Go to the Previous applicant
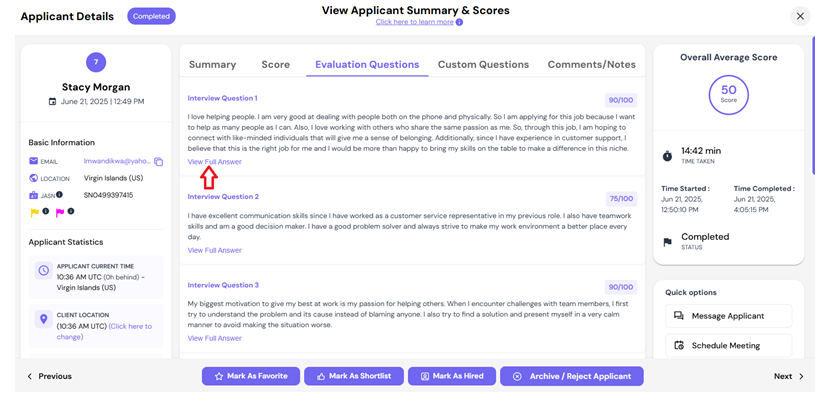 click(x=49, y=376)
